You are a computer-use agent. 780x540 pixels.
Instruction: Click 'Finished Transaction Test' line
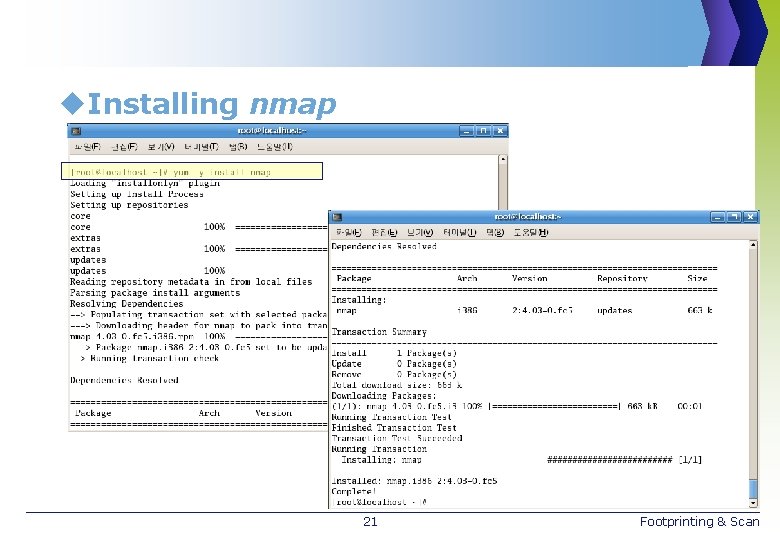pos(394,428)
